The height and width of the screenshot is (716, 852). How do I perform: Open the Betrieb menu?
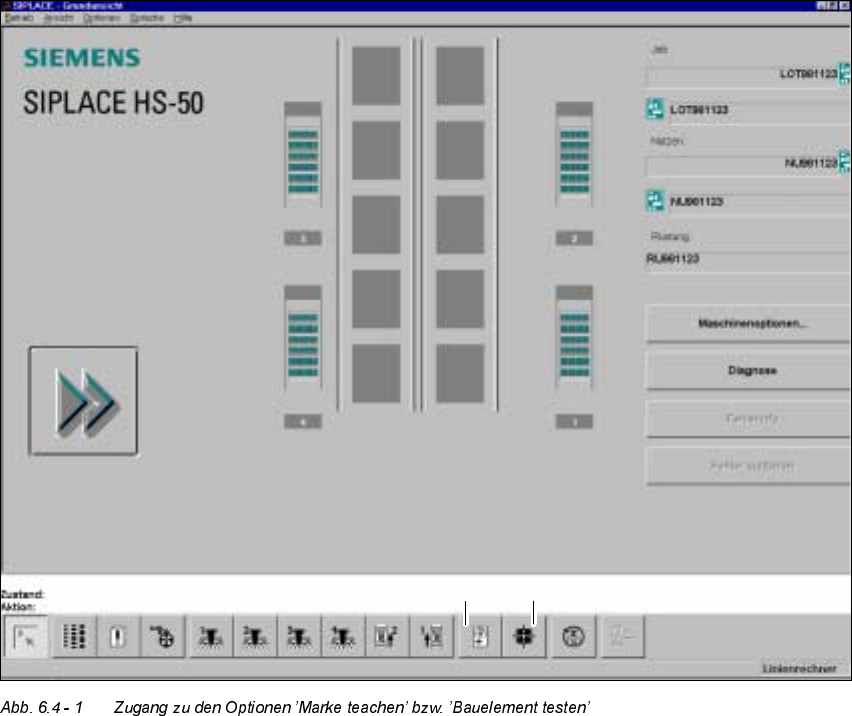[x=19, y=18]
